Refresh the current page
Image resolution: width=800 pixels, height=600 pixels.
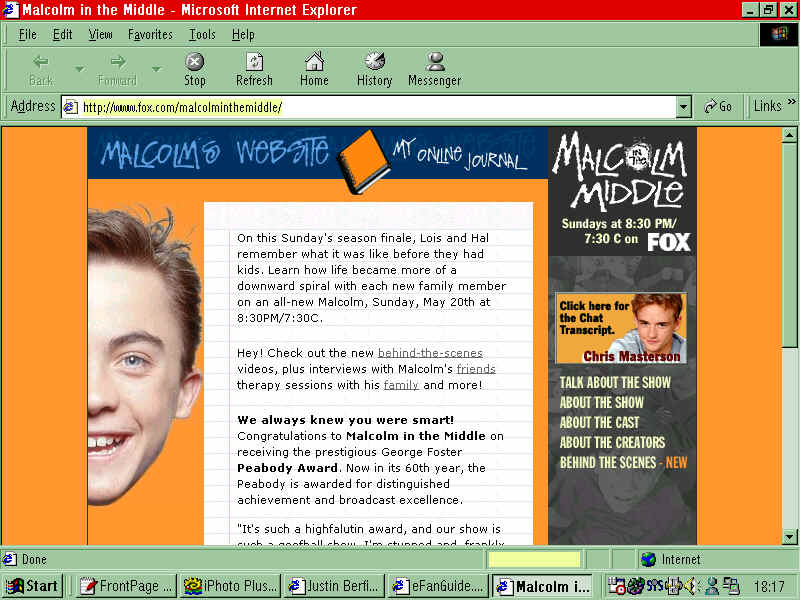(x=254, y=69)
